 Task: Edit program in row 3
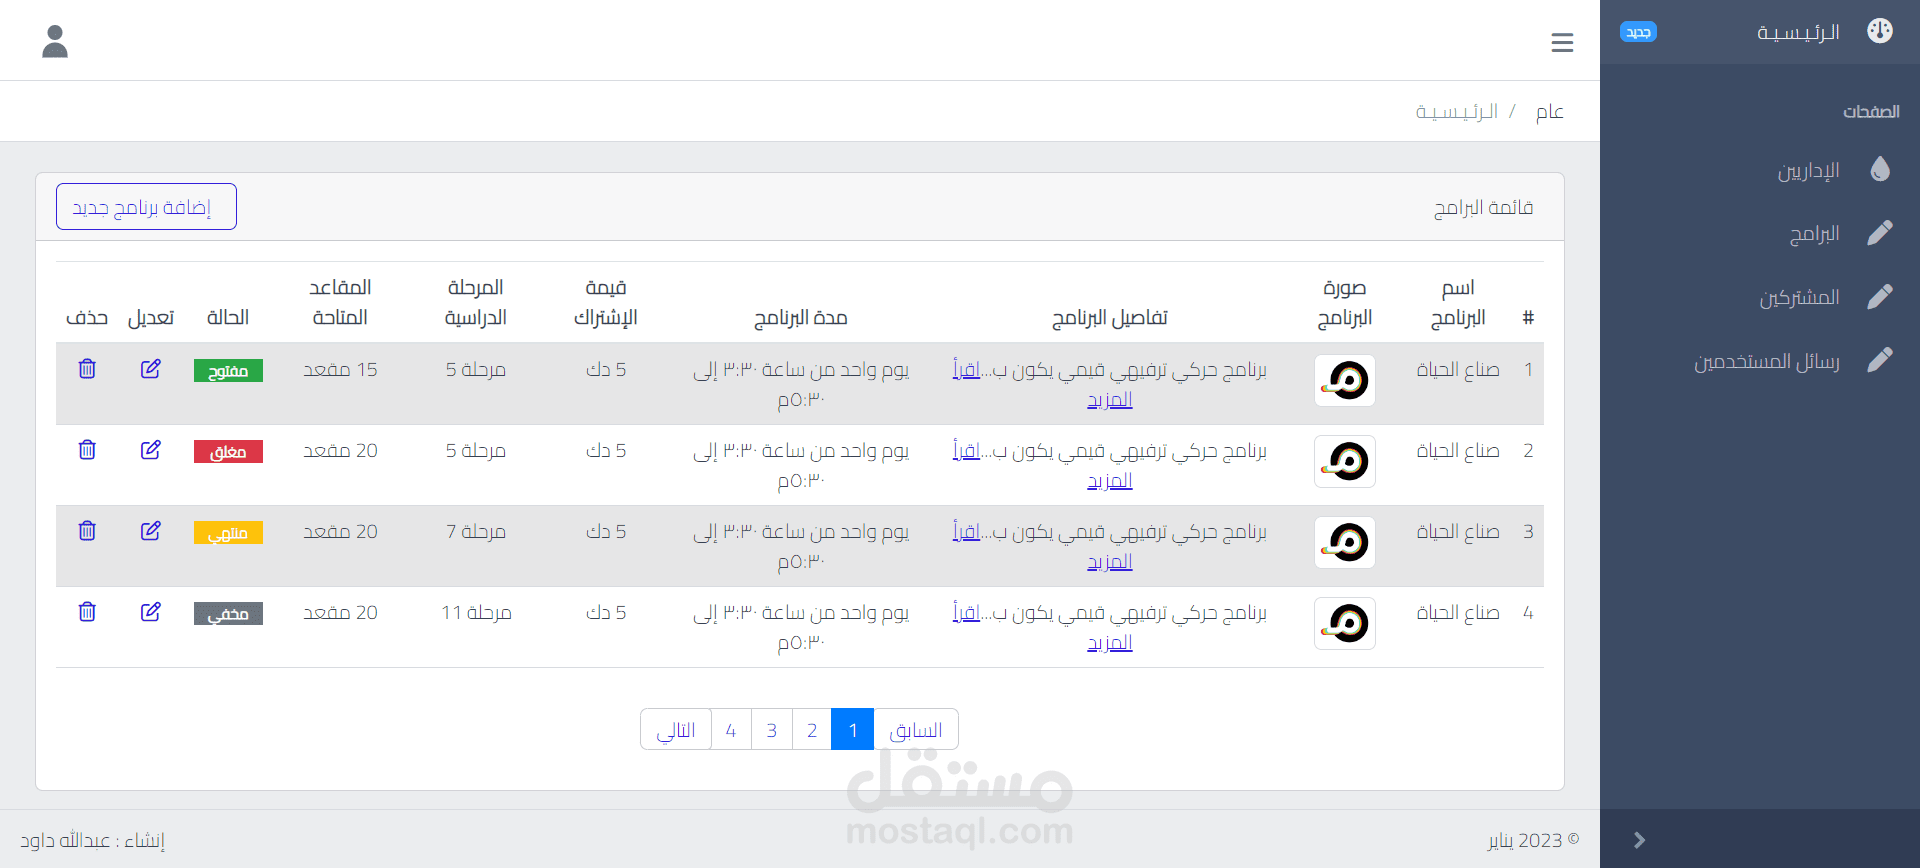point(151,531)
